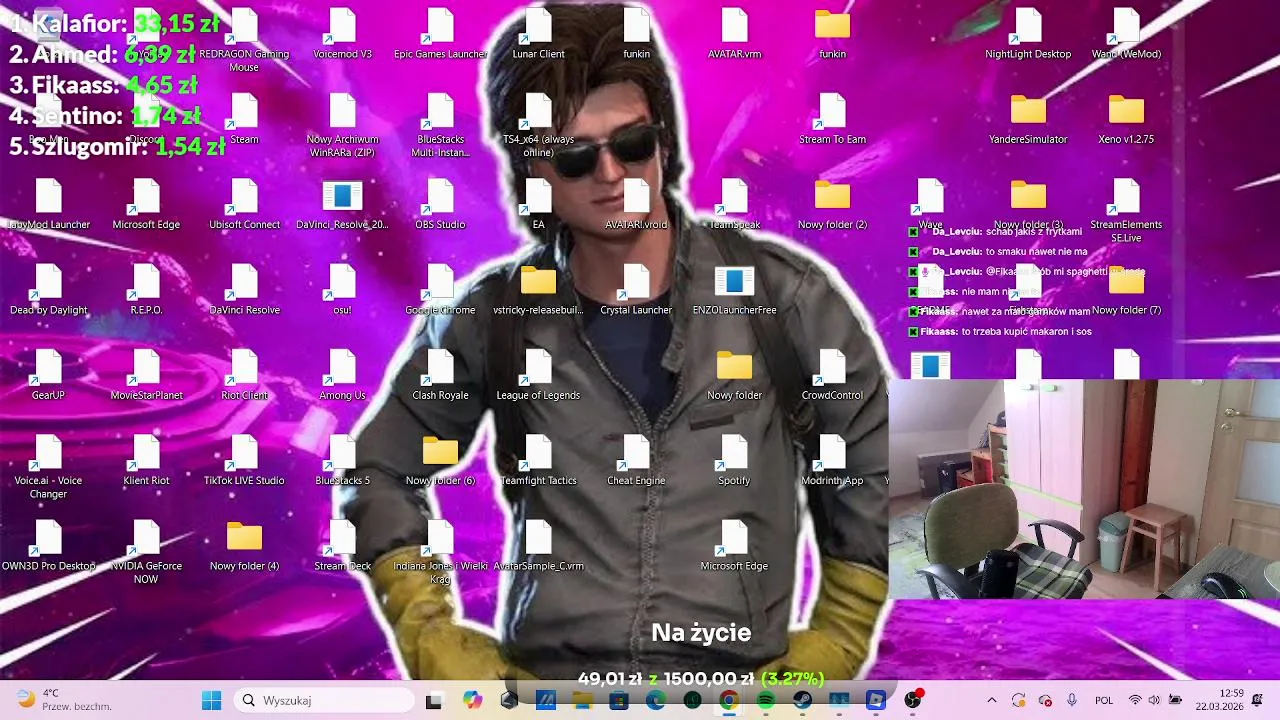Click the POL language indicator

coord(1104,700)
